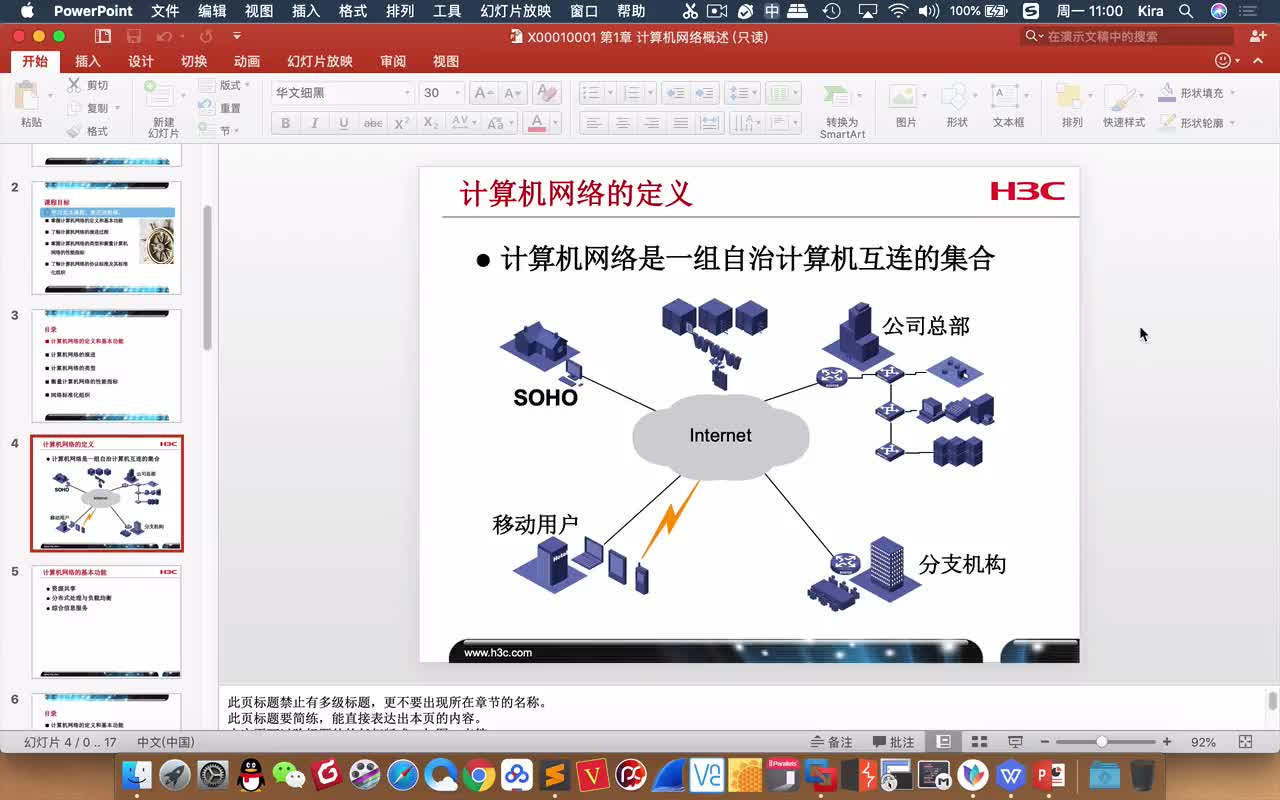
Task: Increase font size with the large A icon
Action: 483,93
